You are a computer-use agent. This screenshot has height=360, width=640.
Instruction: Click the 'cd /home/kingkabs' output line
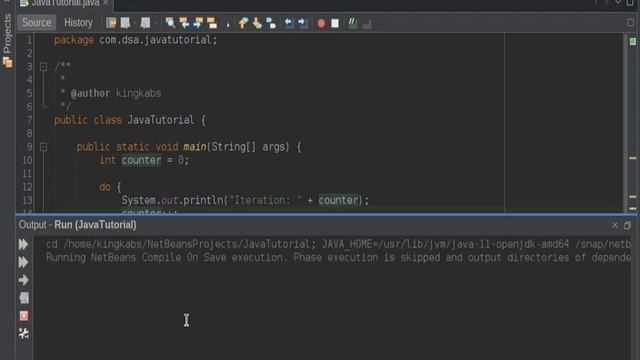(338, 244)
